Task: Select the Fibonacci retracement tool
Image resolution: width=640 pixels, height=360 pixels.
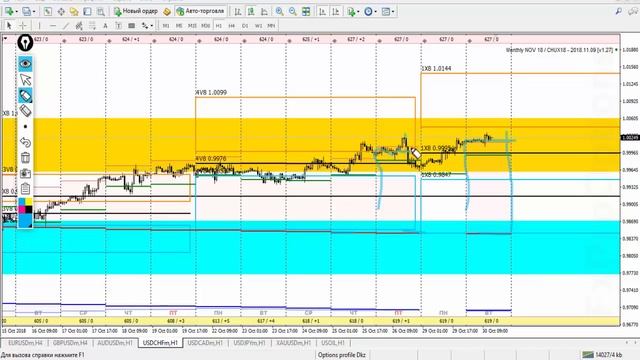Action: [x=92, y=26]
